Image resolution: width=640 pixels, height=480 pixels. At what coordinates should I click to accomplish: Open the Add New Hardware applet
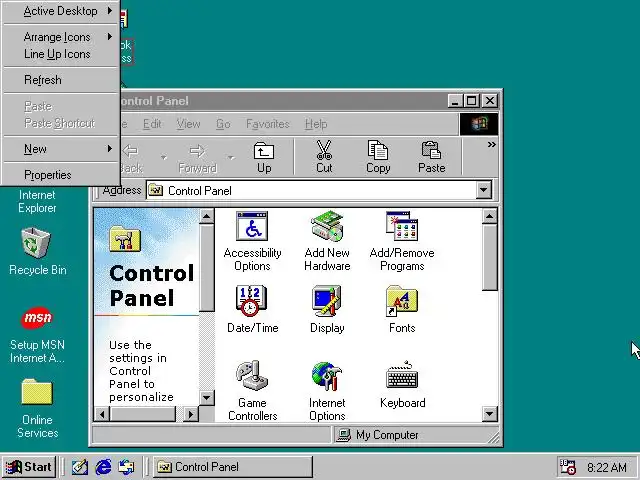click(327, 241)
